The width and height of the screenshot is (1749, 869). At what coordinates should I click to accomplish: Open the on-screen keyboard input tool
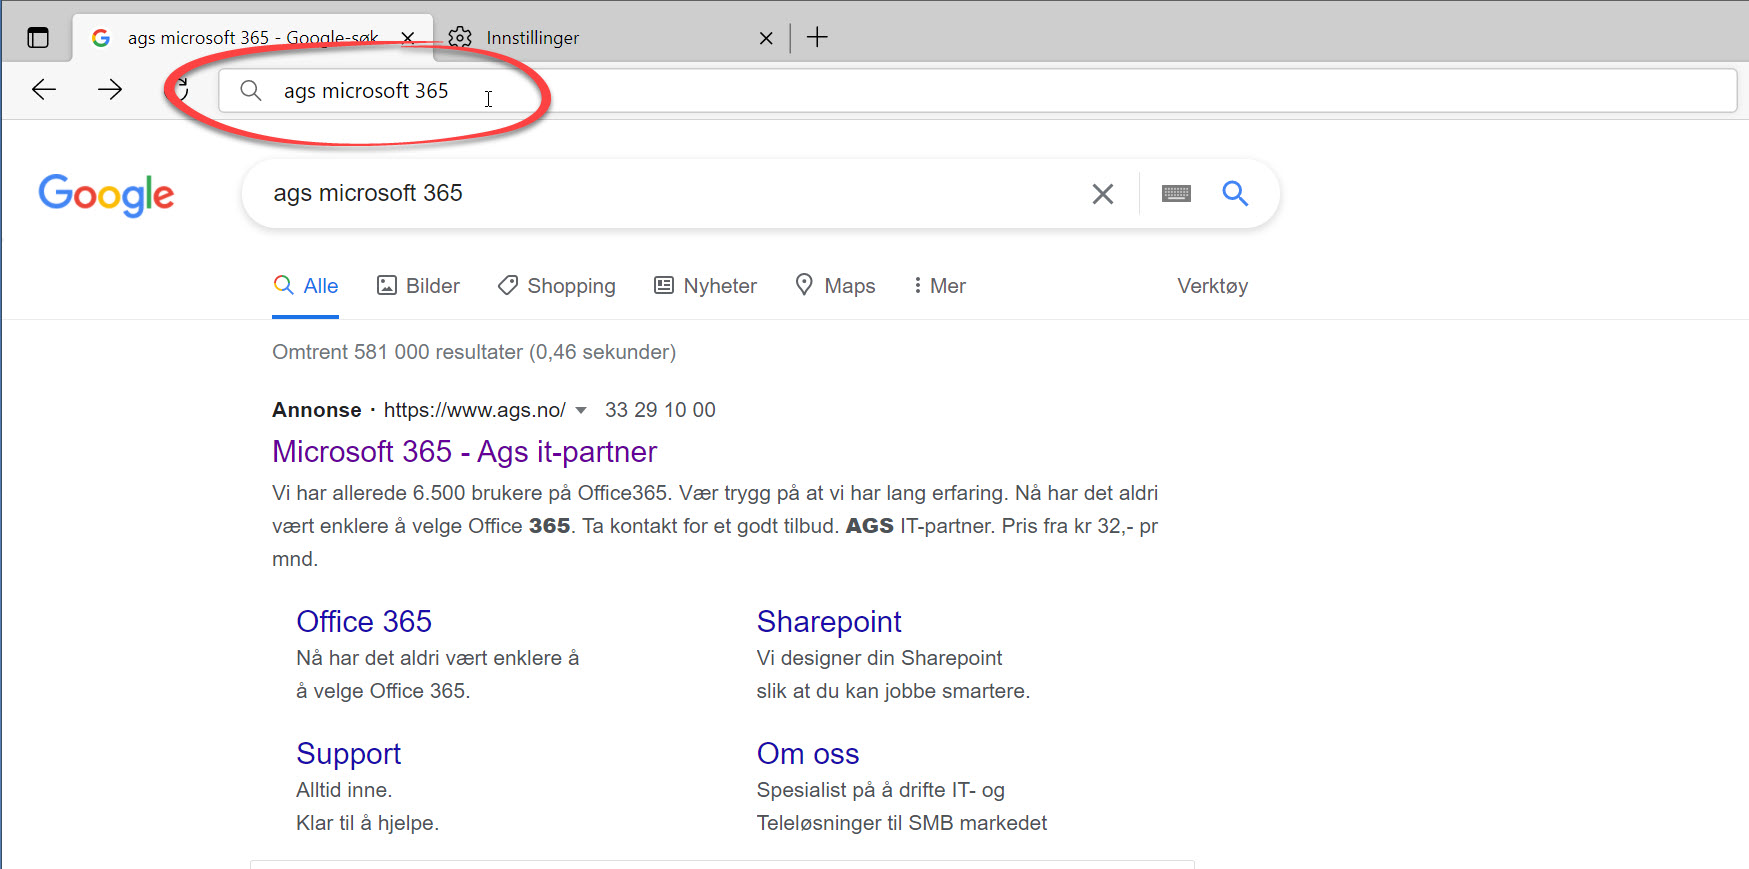pos(1176,194)
